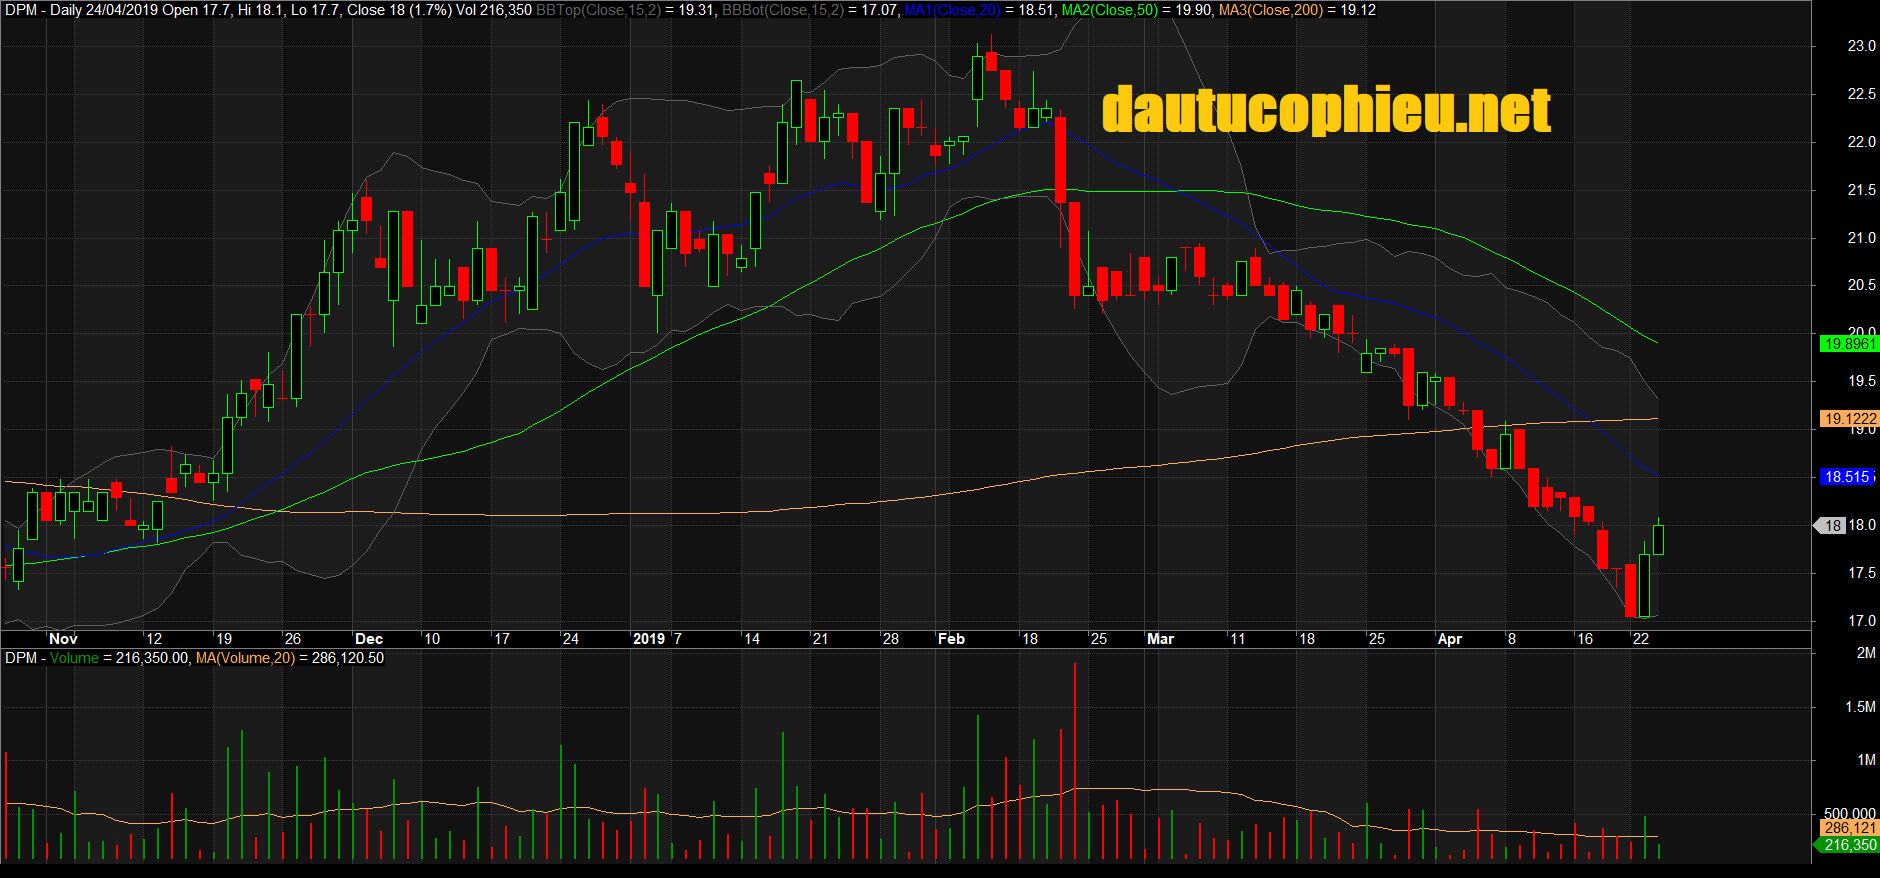Click the blue 18.515 MA20 price tag
The height and width of the screenshot is (878, 1880).
[1847, 477]
